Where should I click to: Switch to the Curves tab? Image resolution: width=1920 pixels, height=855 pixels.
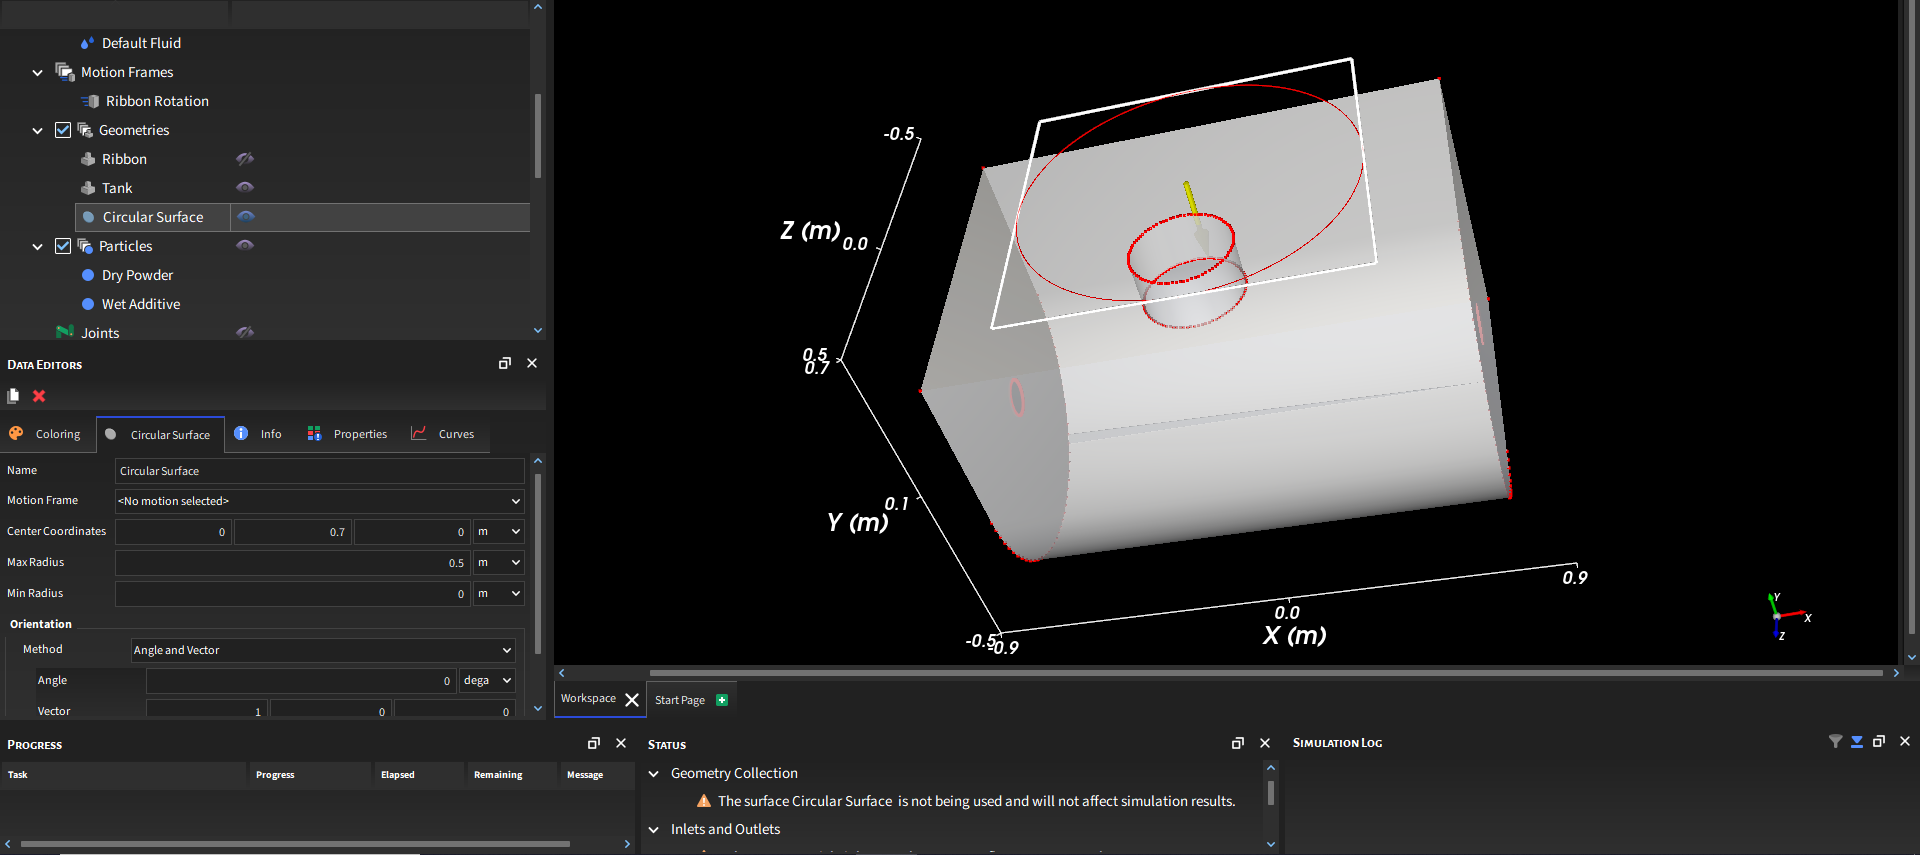(443, 434)
